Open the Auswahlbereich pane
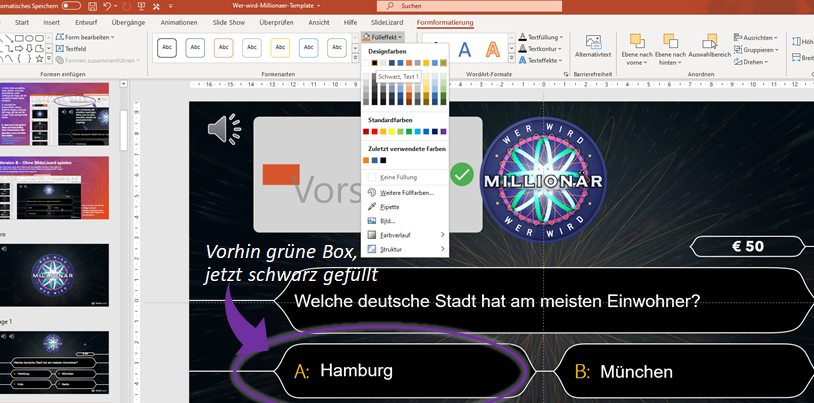 [x=709, y=46]
